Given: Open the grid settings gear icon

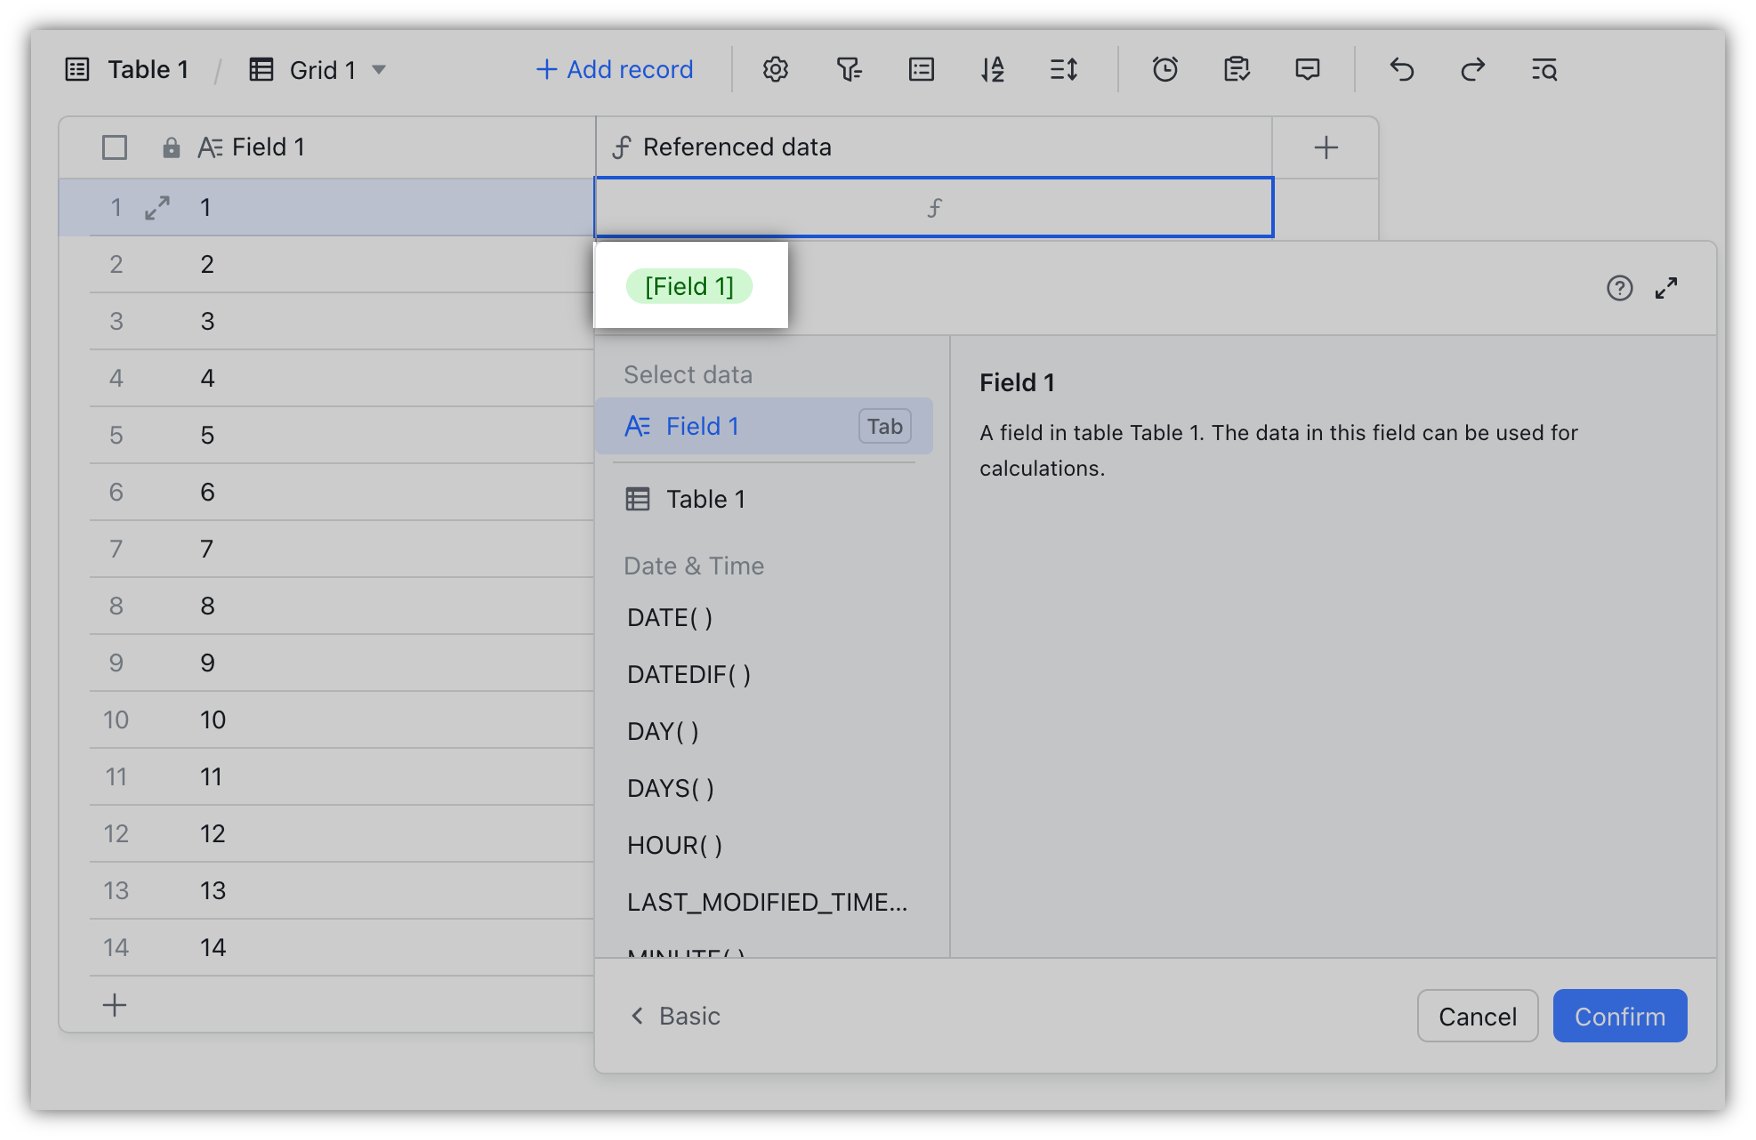Looking at the screenshot, I should coord(775,69).
